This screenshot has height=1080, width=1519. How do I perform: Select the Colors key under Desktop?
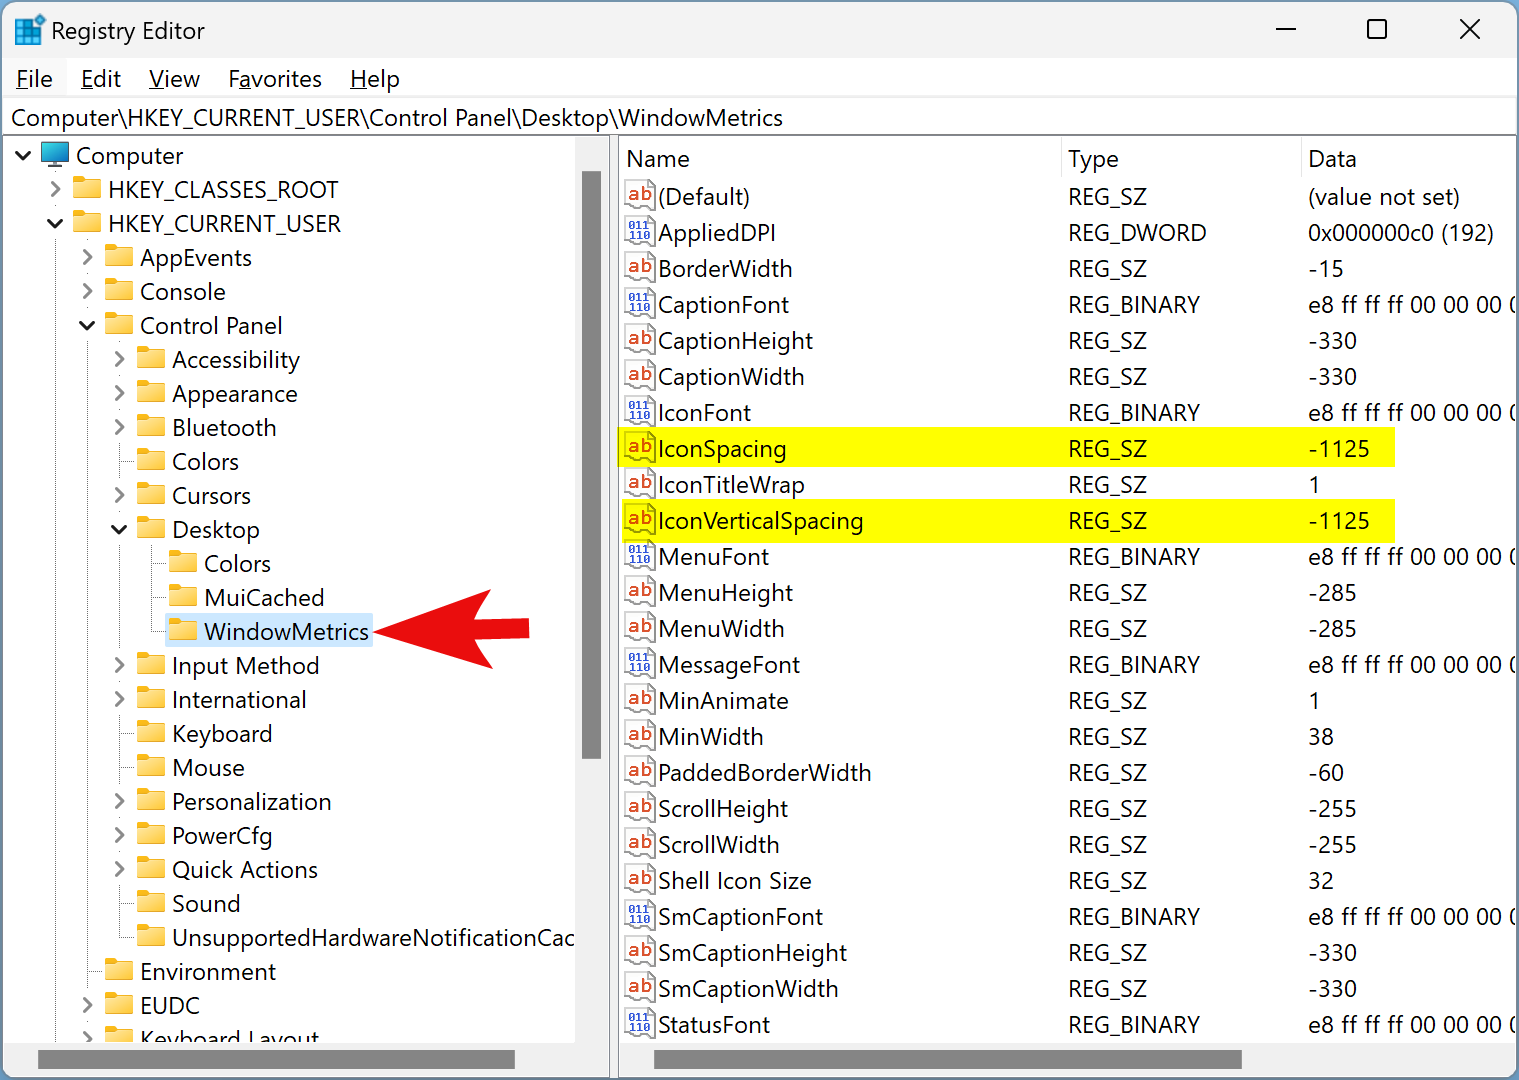click(237, 563)
